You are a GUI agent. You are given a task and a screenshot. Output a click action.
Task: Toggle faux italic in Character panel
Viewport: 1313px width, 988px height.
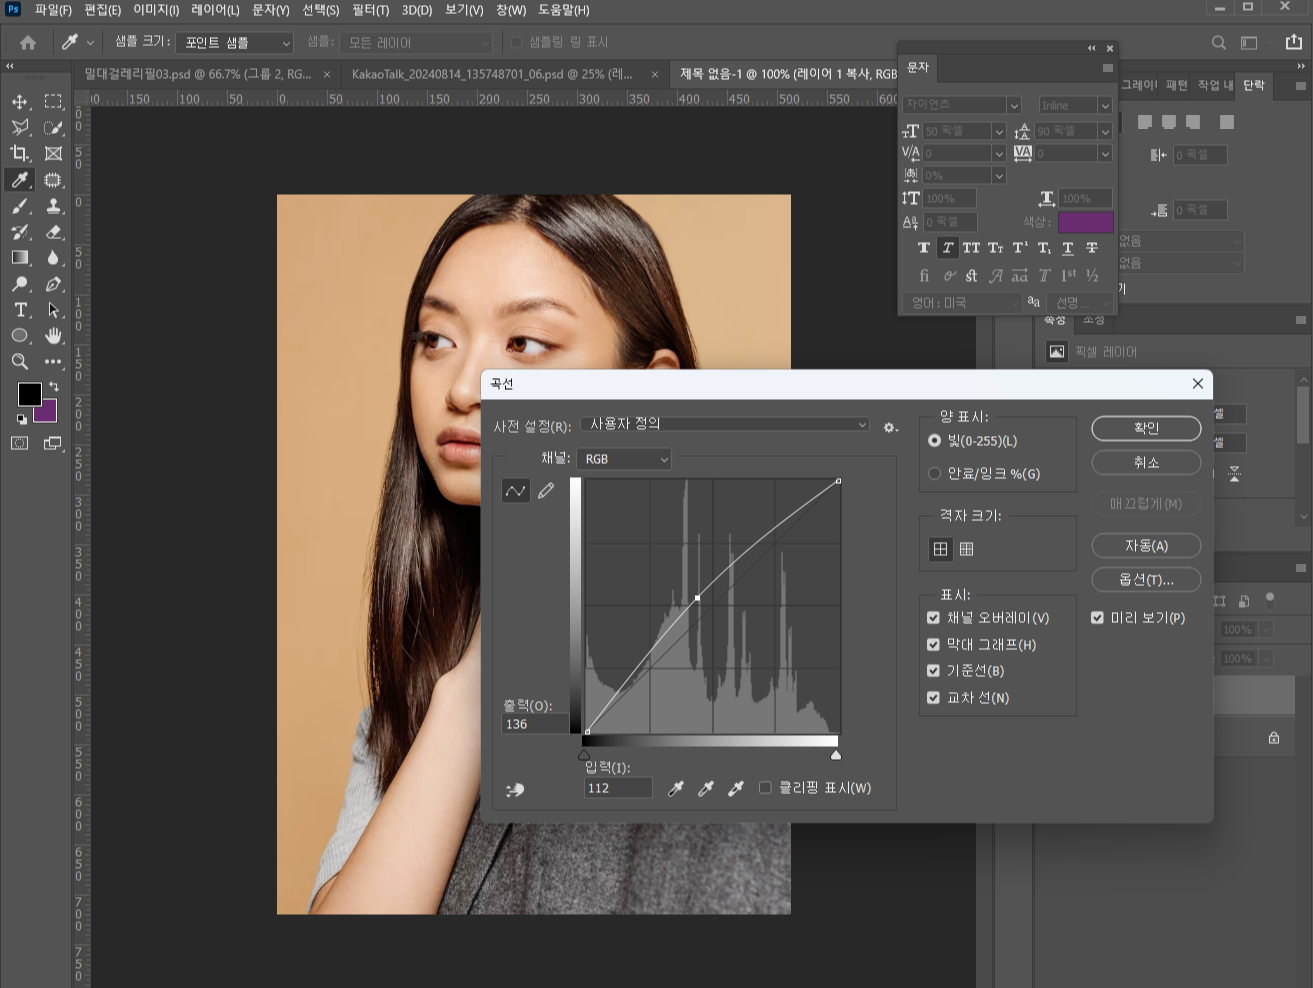947,248
